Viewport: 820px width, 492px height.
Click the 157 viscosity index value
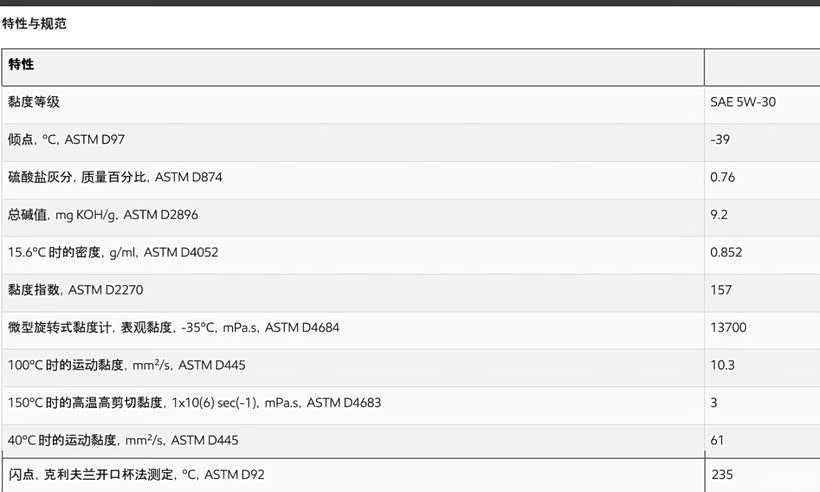721,290
